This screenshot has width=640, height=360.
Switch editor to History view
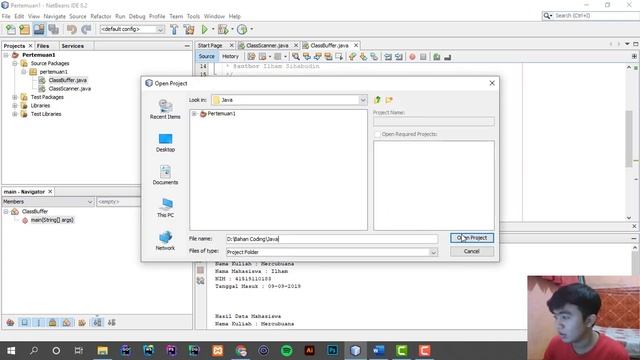230,57
